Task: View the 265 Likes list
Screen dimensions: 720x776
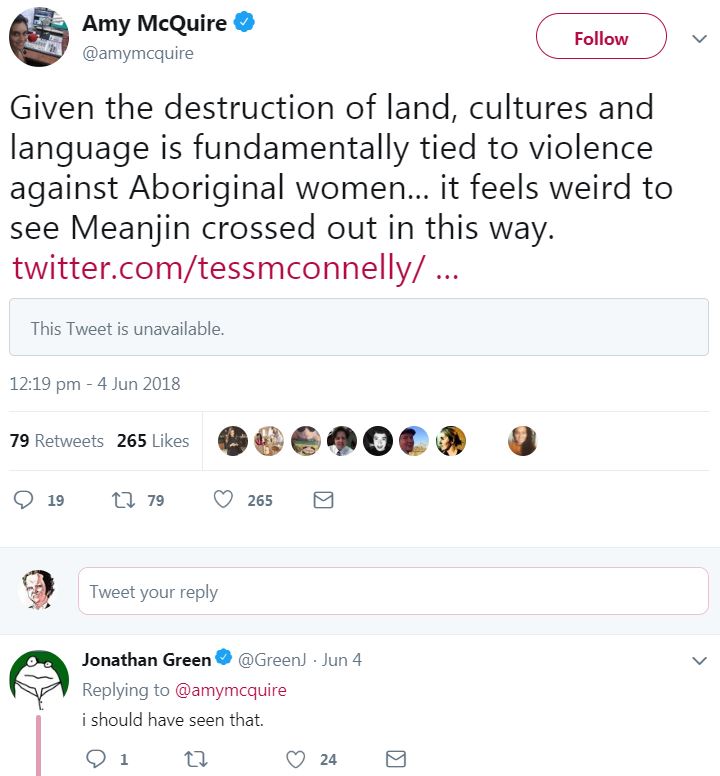Action: (153, 441)
